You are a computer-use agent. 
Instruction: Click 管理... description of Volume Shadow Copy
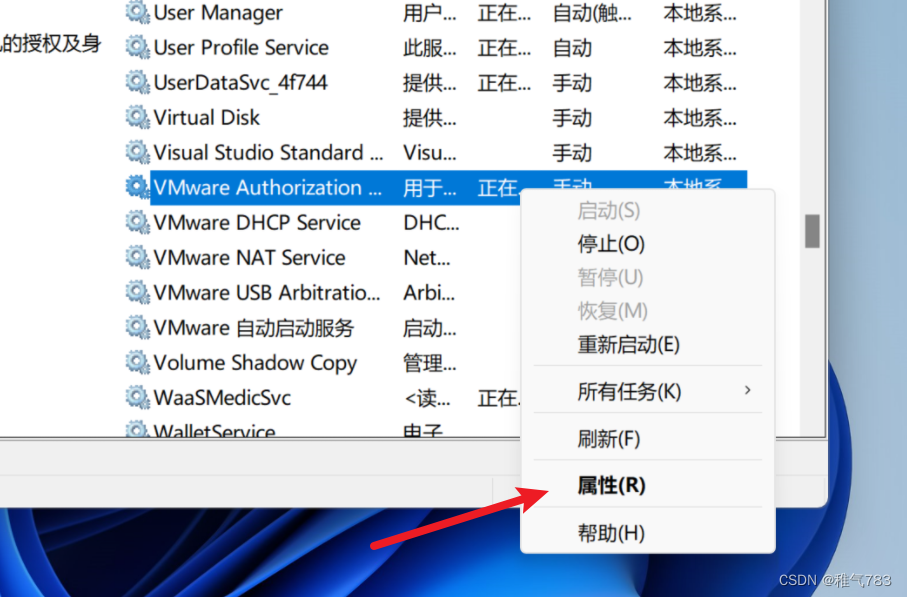(x=429, y=363)
